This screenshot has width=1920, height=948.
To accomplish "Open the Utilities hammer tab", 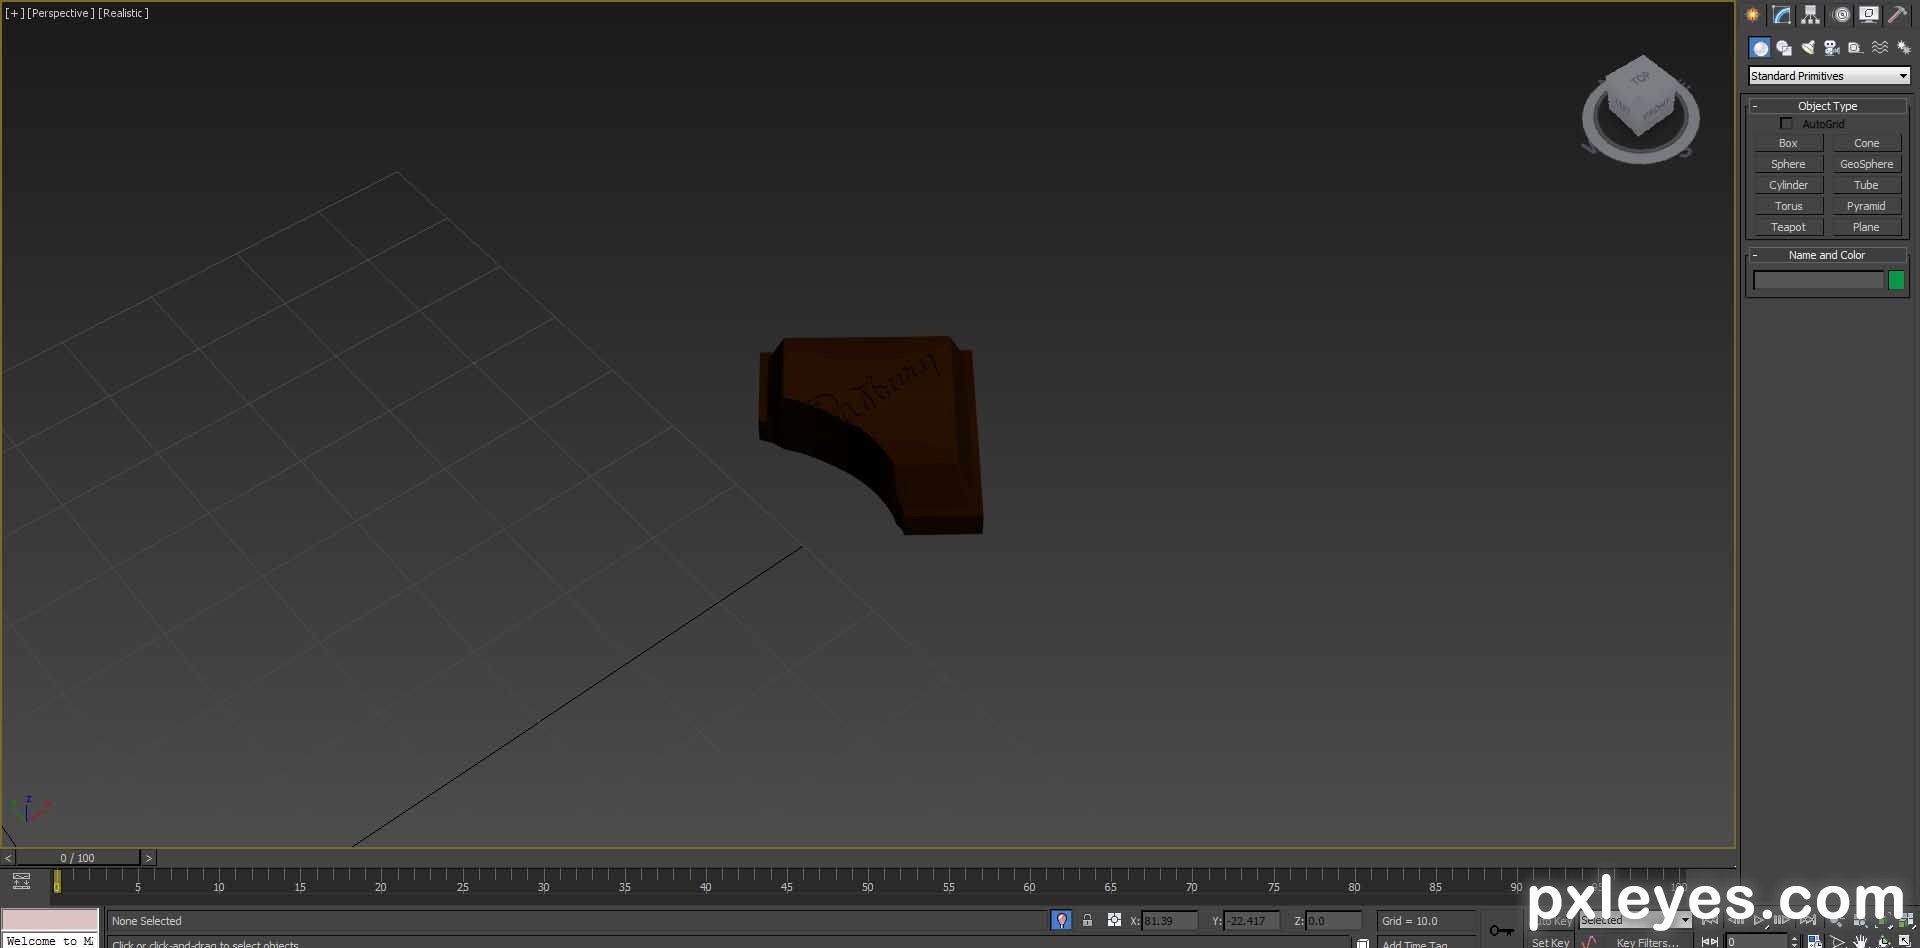I will pos(1897,15).
